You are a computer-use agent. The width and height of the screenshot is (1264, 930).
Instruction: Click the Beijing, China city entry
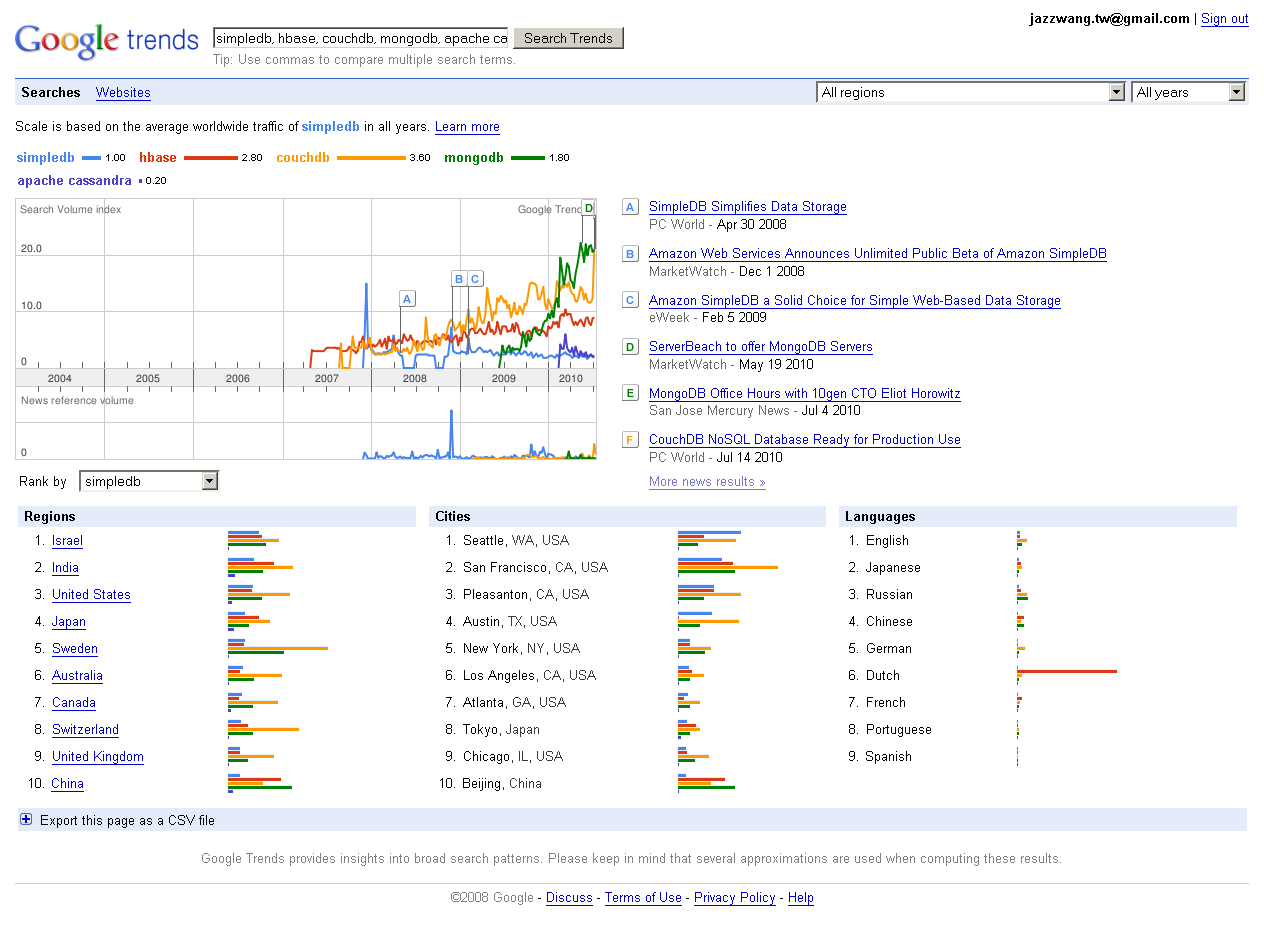pos(502,783)
